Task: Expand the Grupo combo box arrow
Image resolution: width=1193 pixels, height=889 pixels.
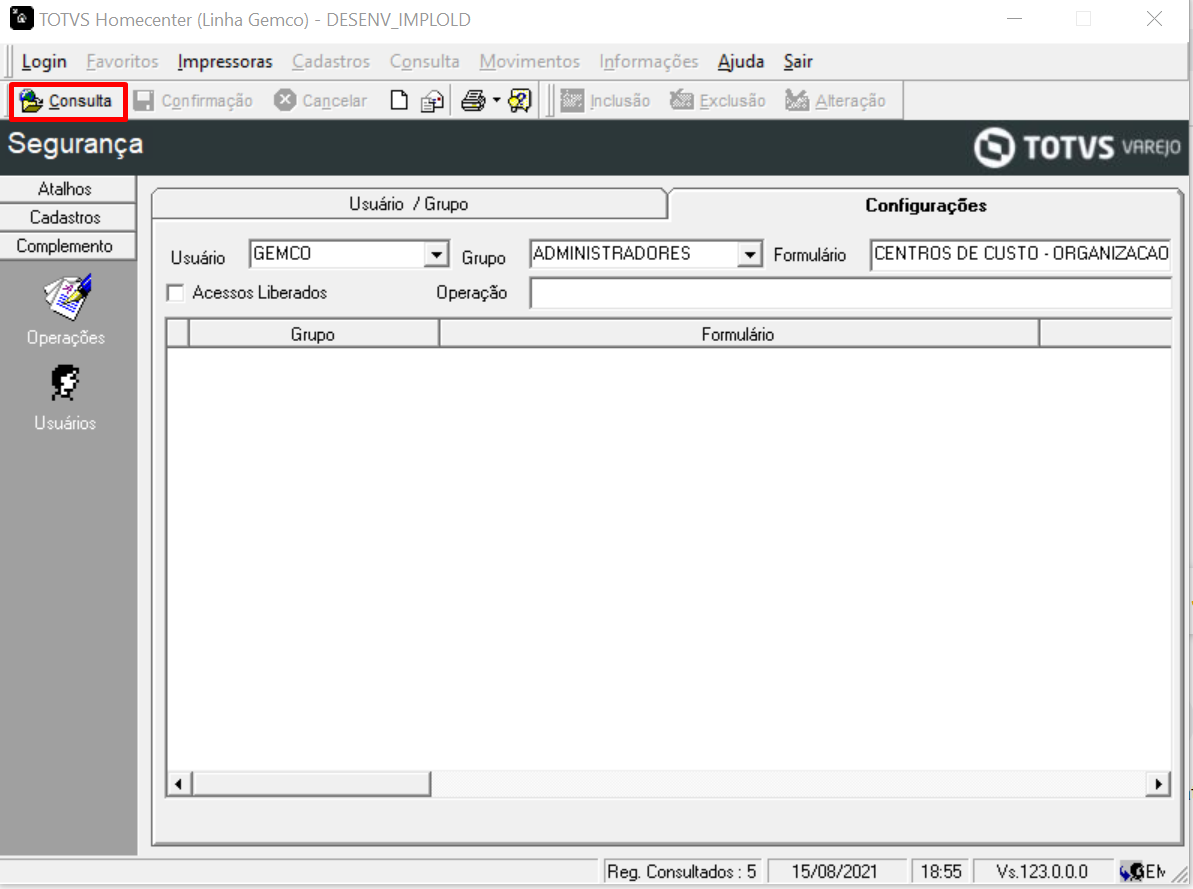Action: click(749, 254)
